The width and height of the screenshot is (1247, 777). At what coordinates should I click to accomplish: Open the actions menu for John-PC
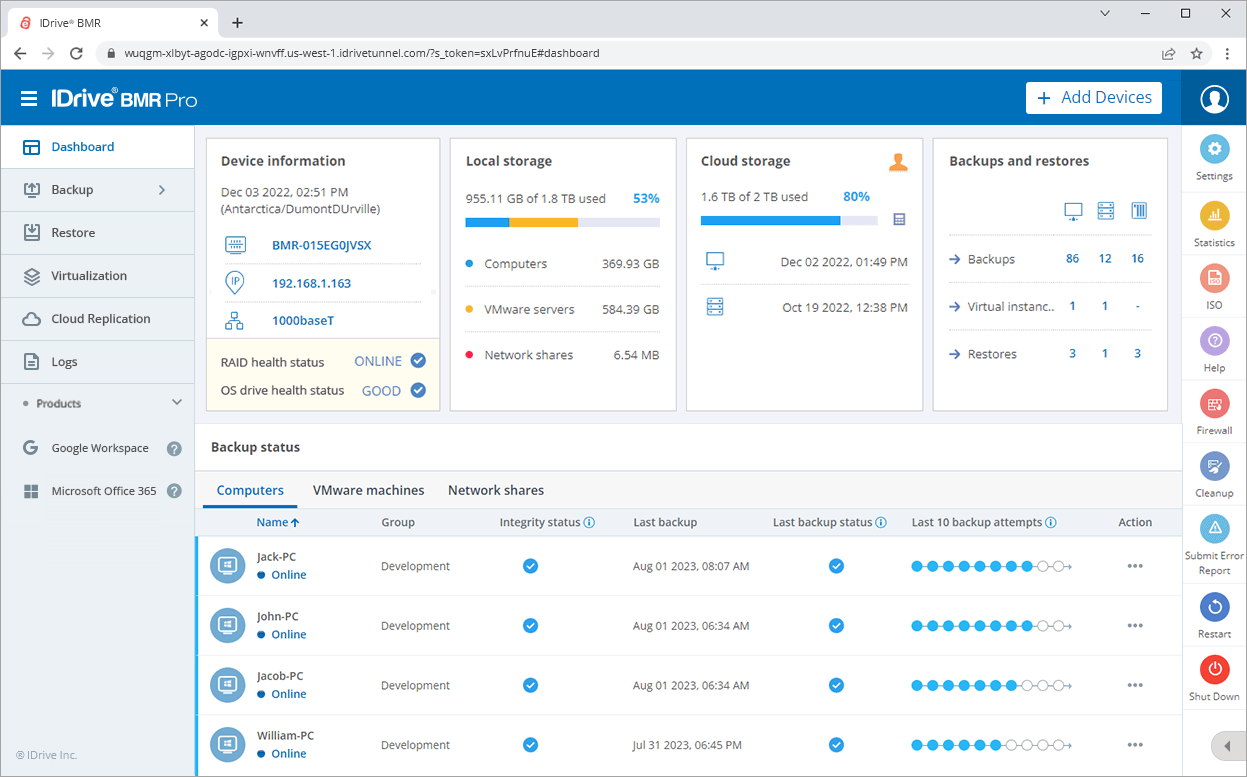(x=1135, y=625)
